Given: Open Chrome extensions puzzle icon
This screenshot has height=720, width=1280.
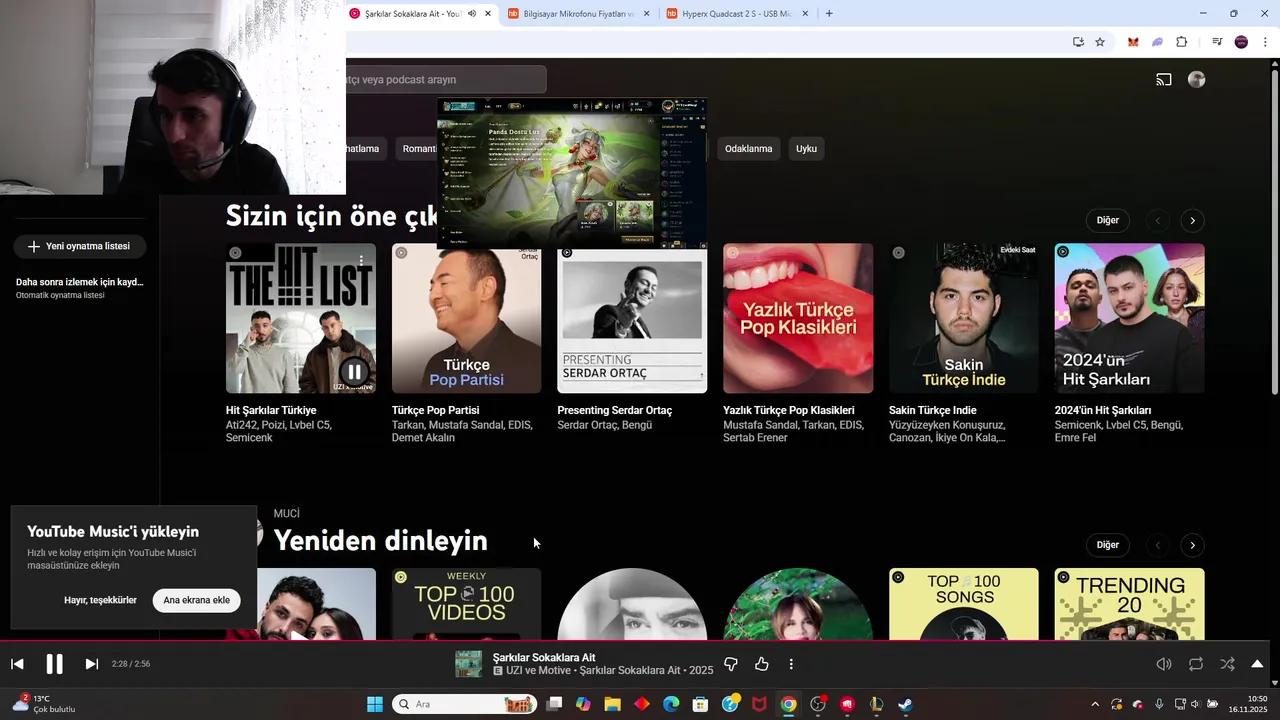Looking at the screenshot, I should pos(1182,42).
